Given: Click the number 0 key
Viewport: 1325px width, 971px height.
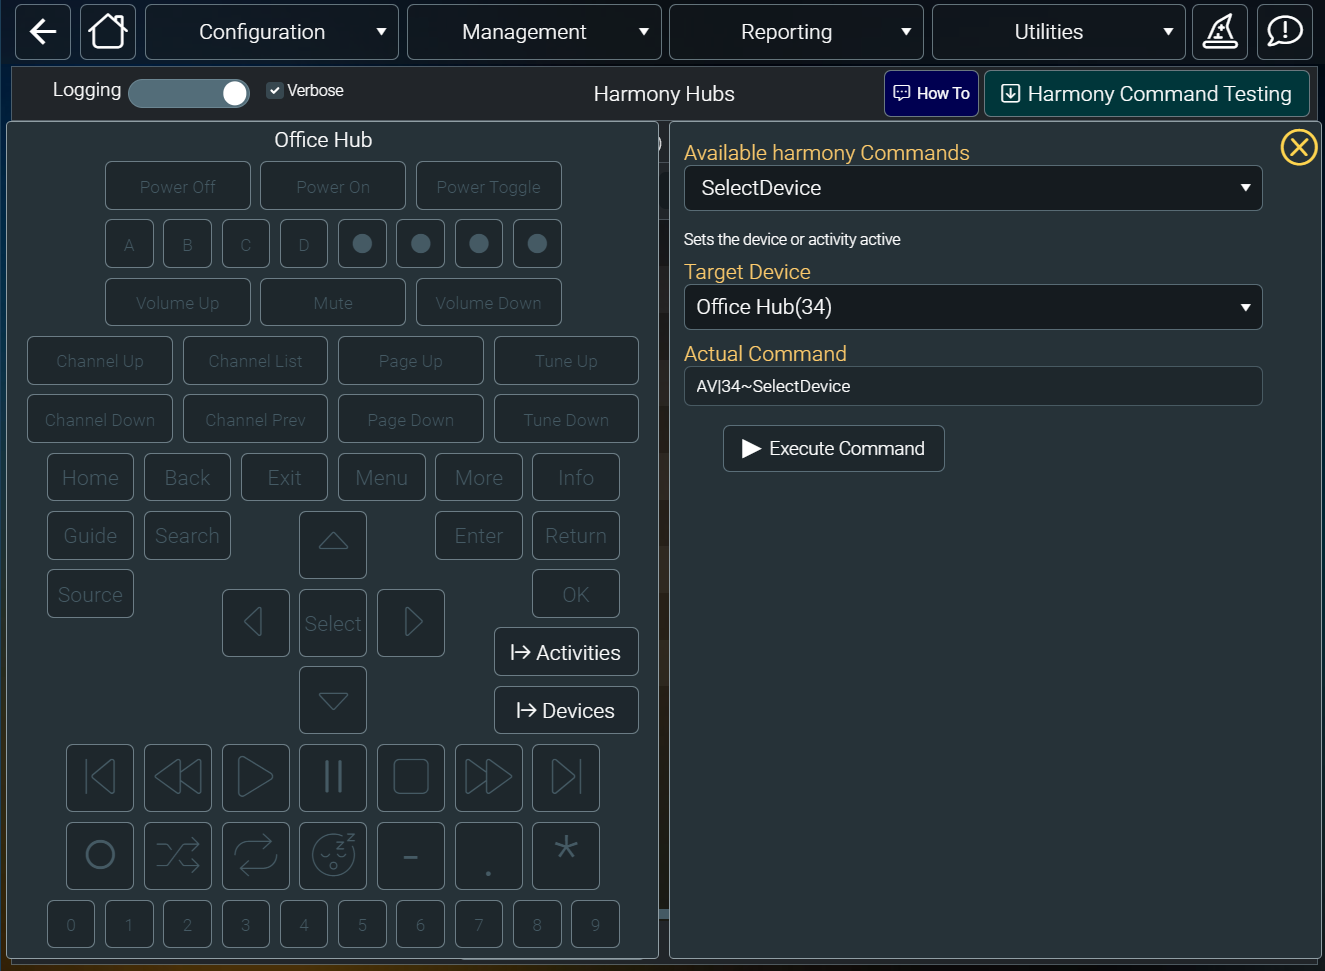Looking at the screenshot, I should (x=71, y=924).
